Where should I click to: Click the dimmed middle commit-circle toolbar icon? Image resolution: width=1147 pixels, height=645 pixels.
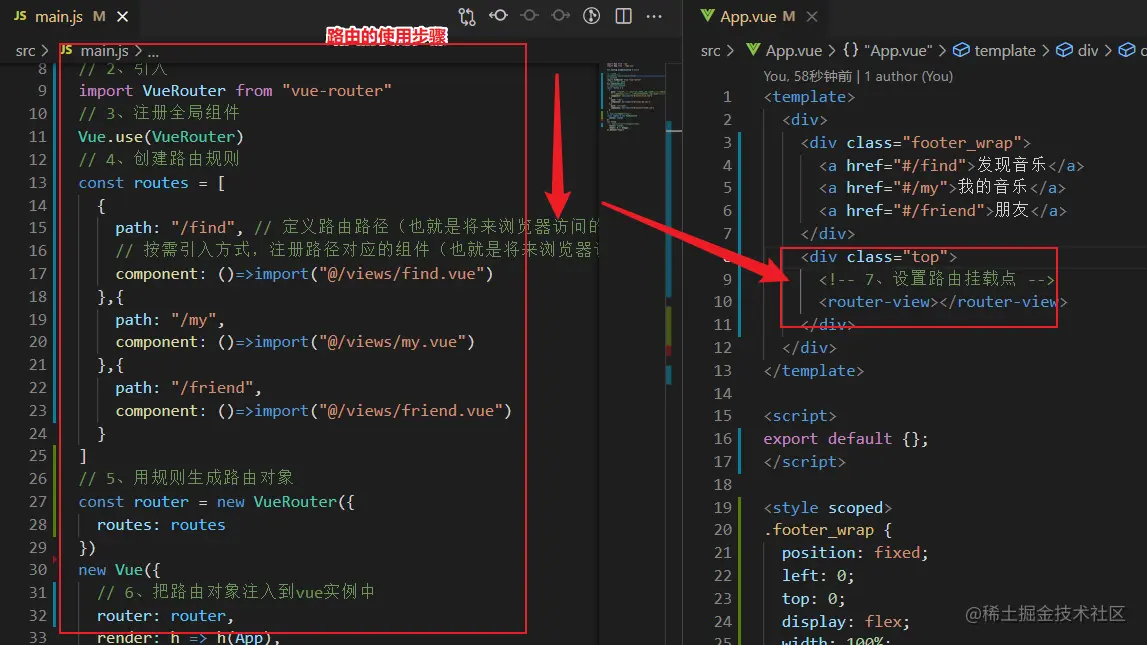[x=530, y=15]
